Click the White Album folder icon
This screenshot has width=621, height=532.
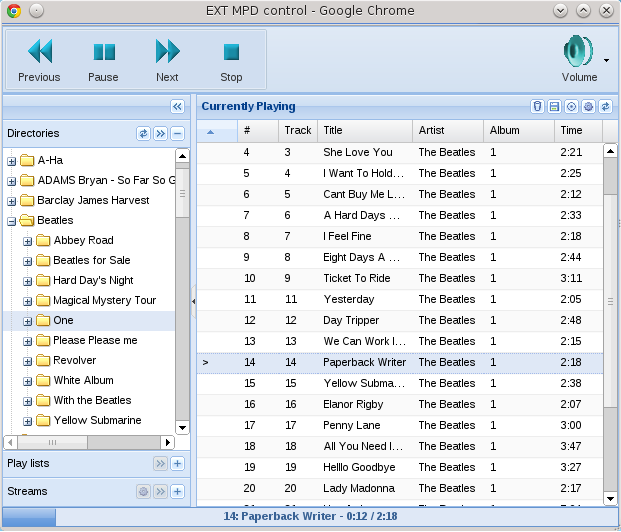click(x=43, y=380)
